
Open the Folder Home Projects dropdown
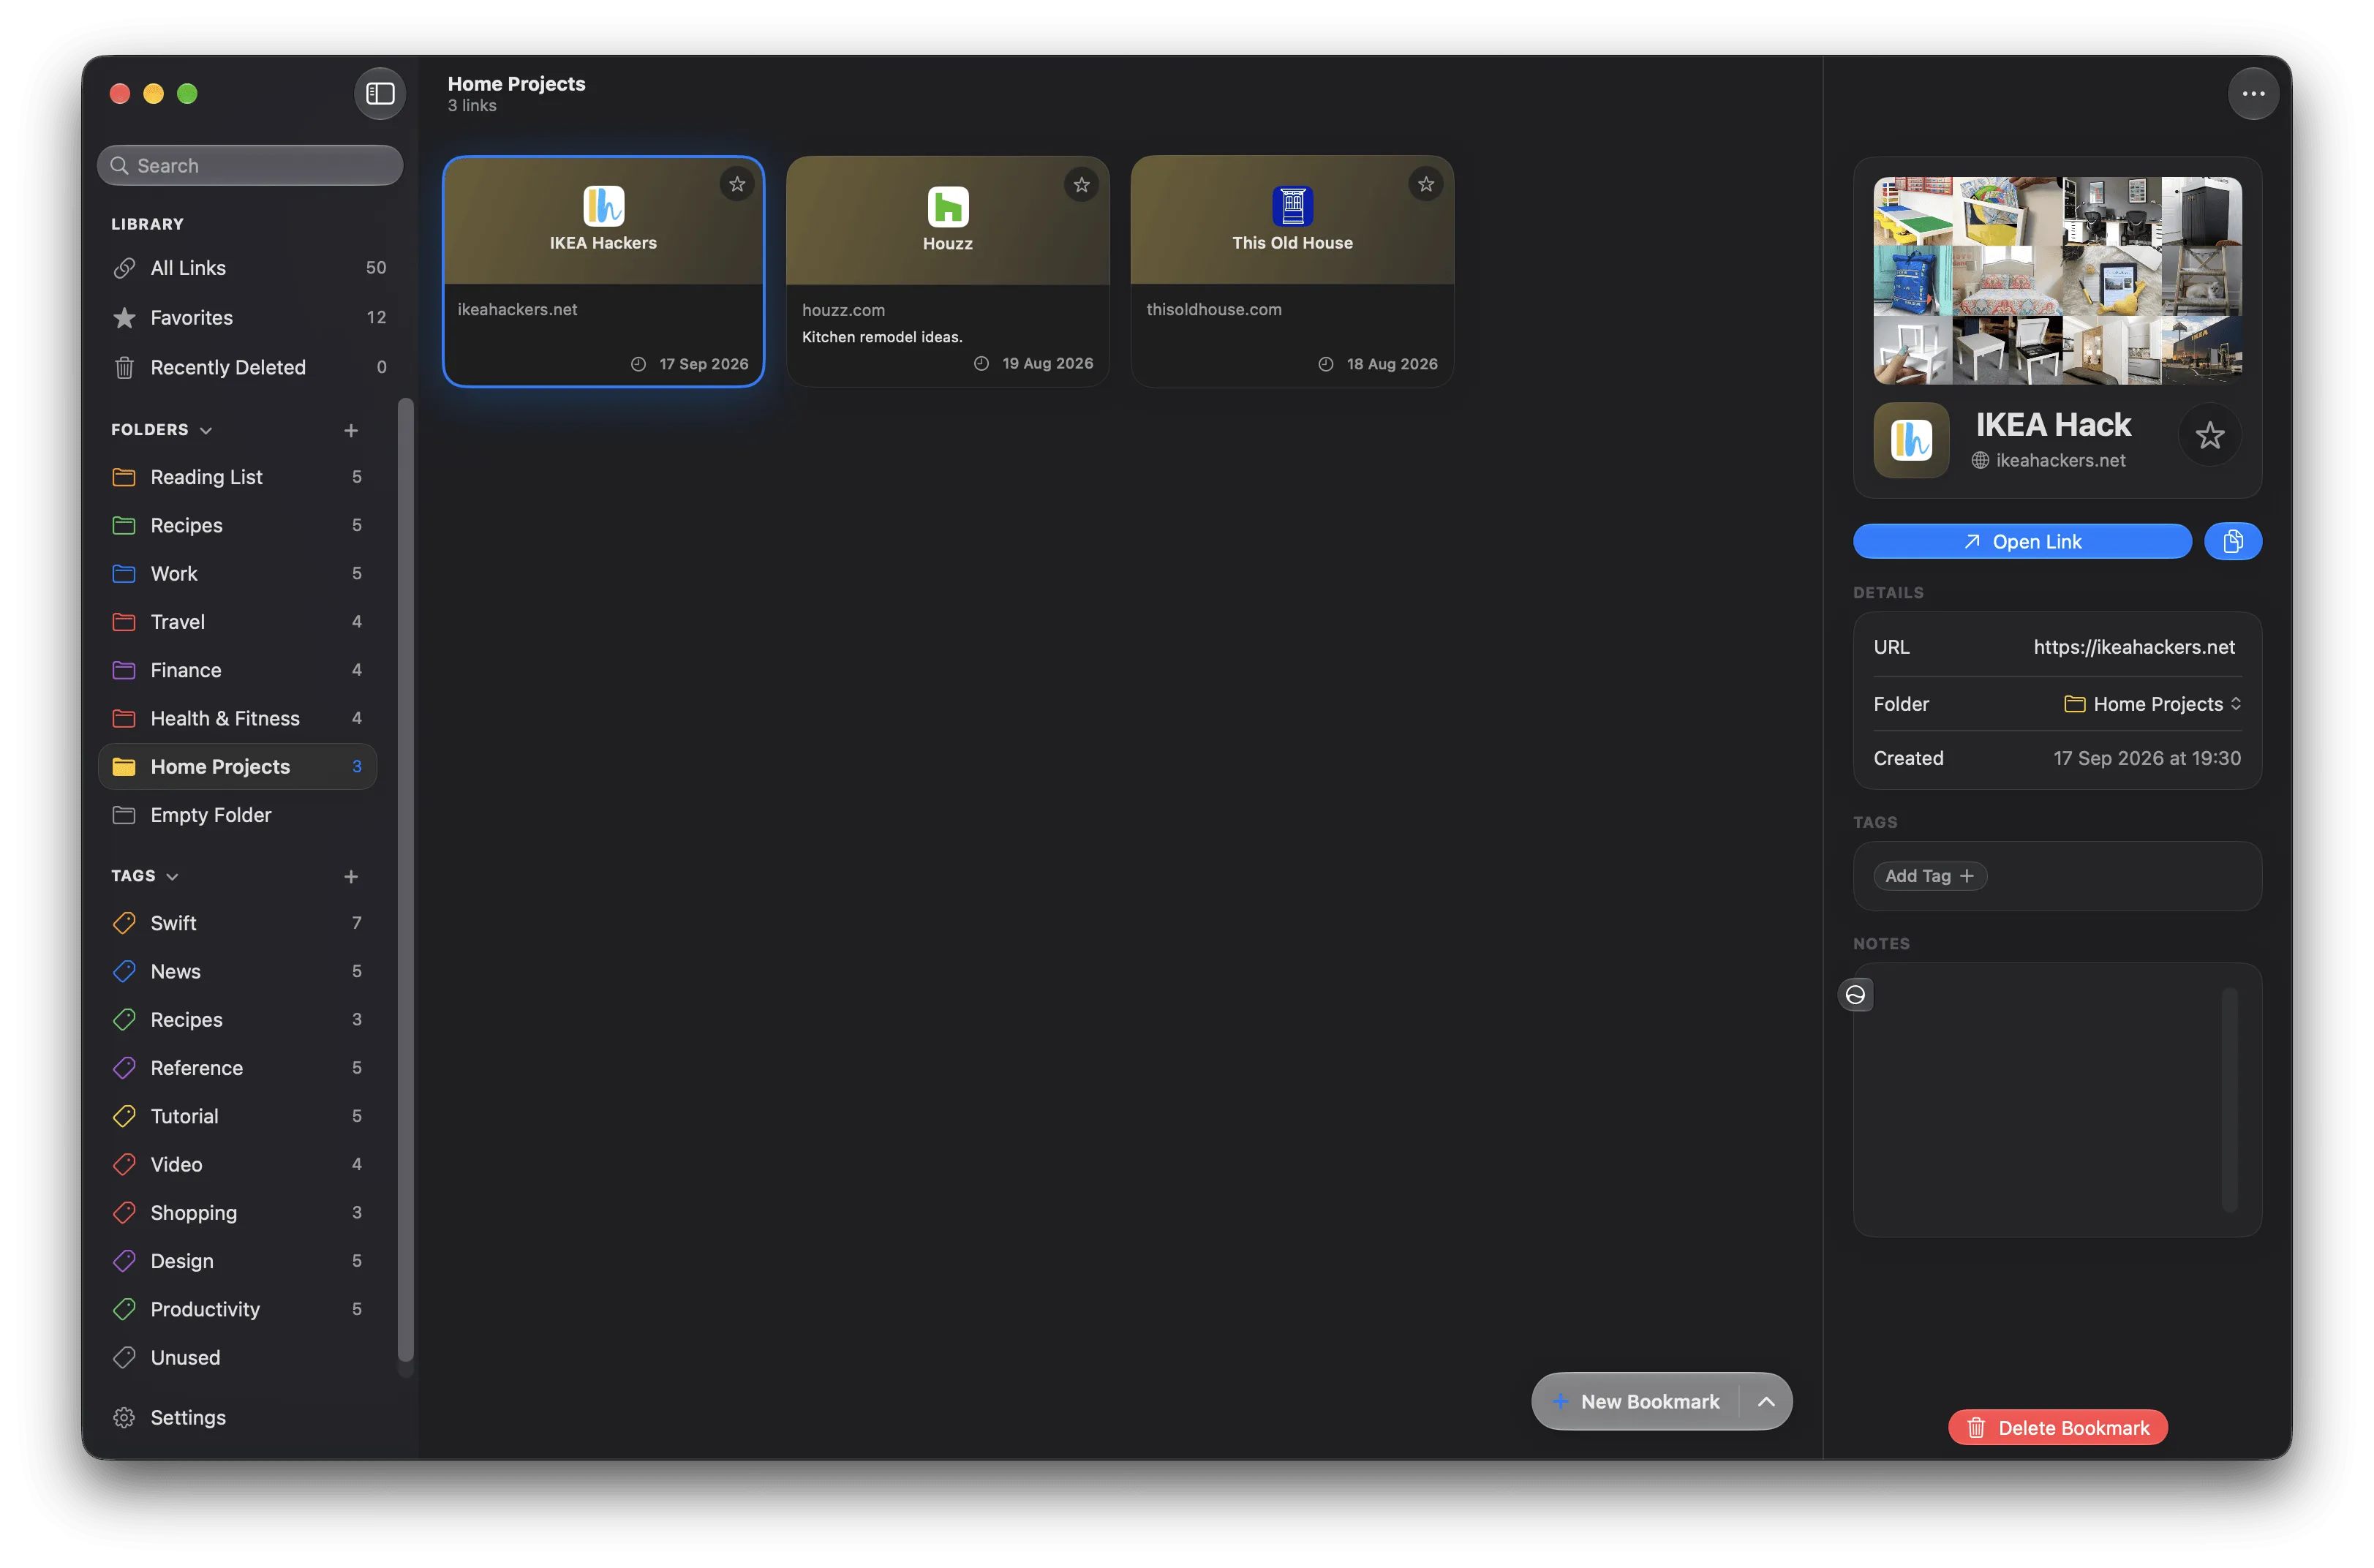pyautogui.click(x=2153, y=704)
